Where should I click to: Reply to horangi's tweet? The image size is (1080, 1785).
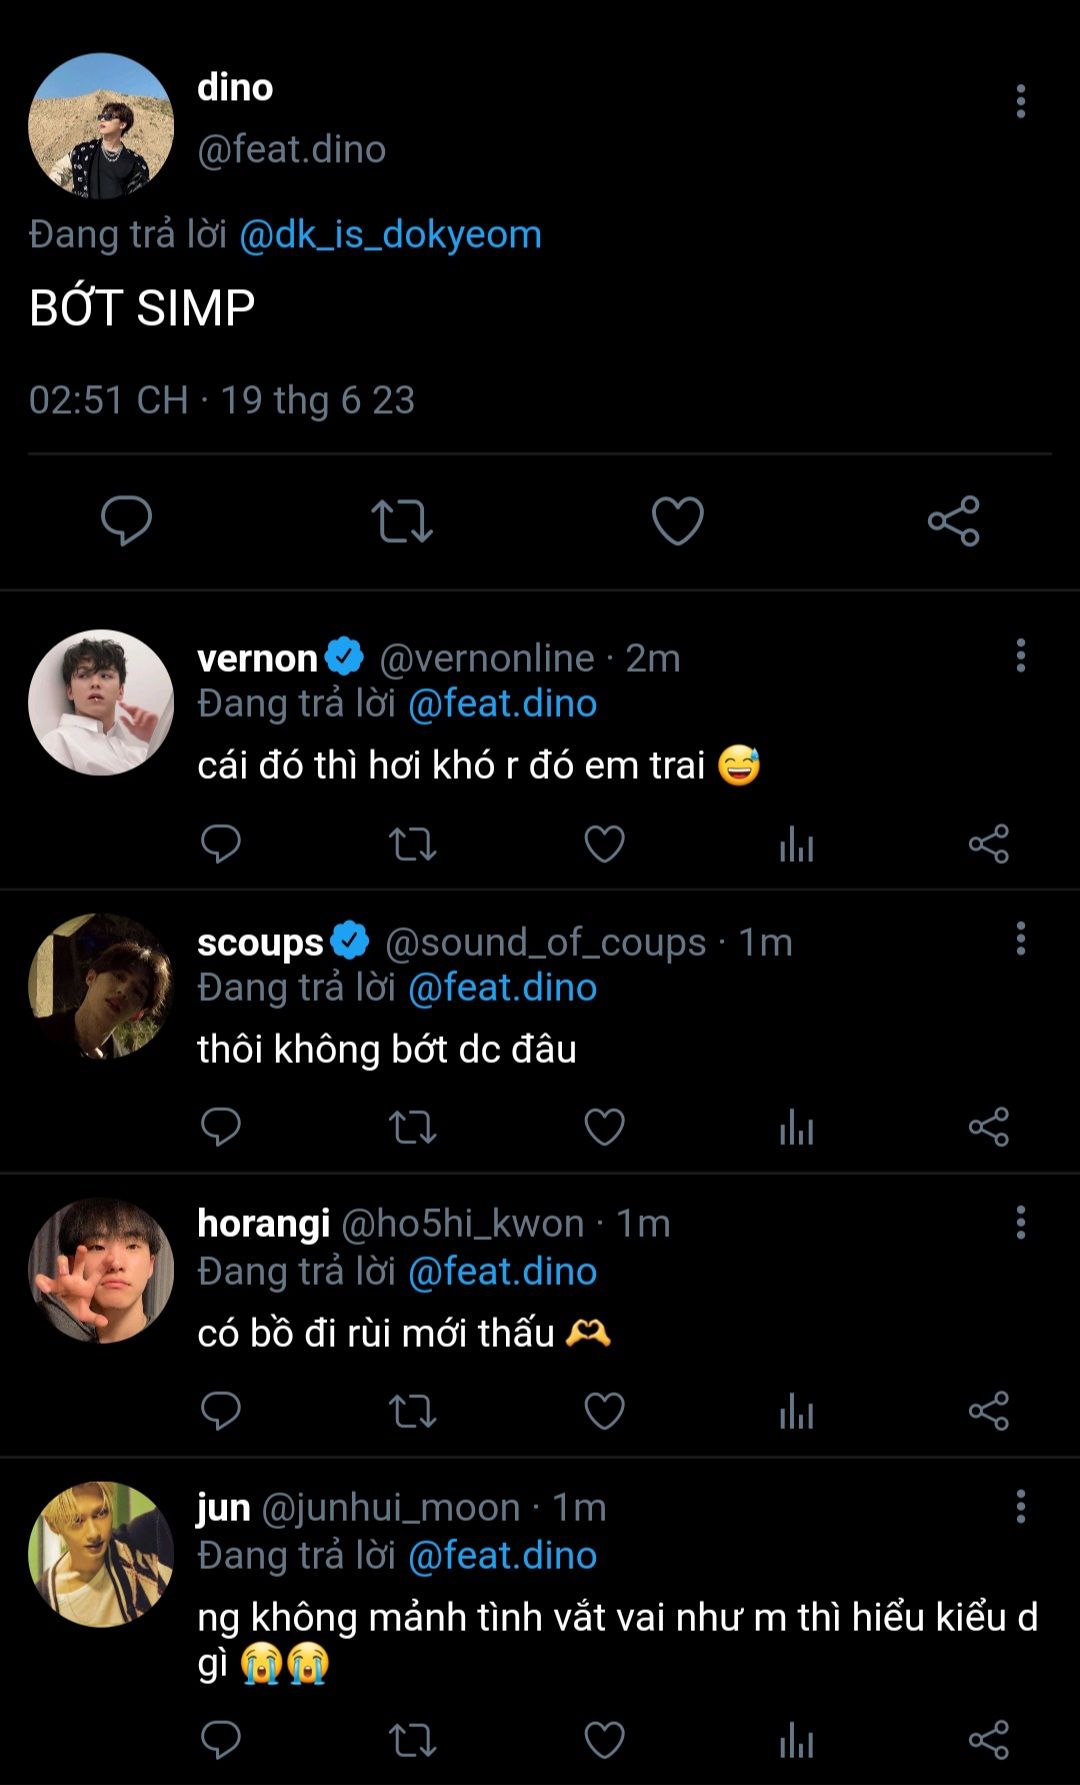[221, 1411]
